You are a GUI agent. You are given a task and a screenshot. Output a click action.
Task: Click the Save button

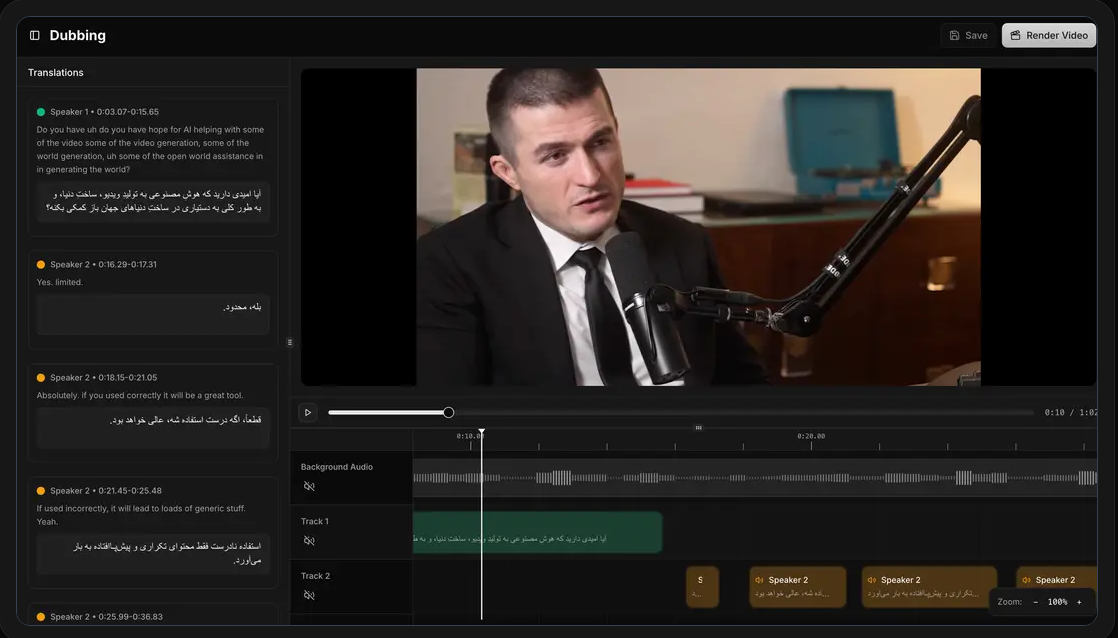(967, 34)
